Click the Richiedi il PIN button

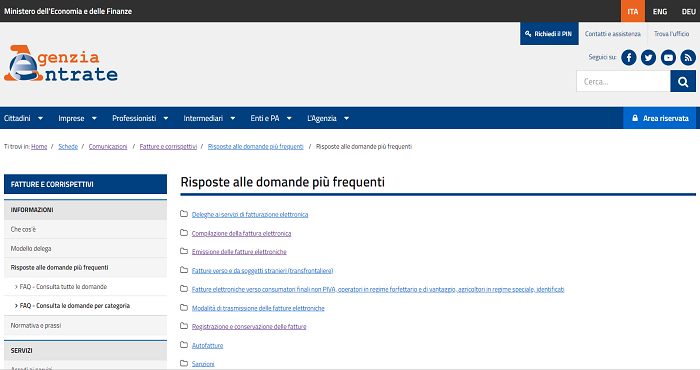click(549, 33)
